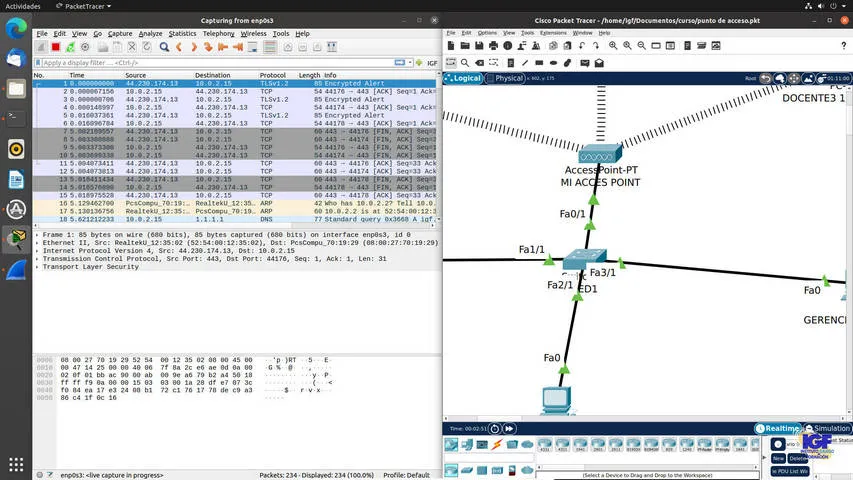Zoom in on Packet Tracer workspace
Screen dimensions: 853x480
pyautogui.click(x=613, y=46)
